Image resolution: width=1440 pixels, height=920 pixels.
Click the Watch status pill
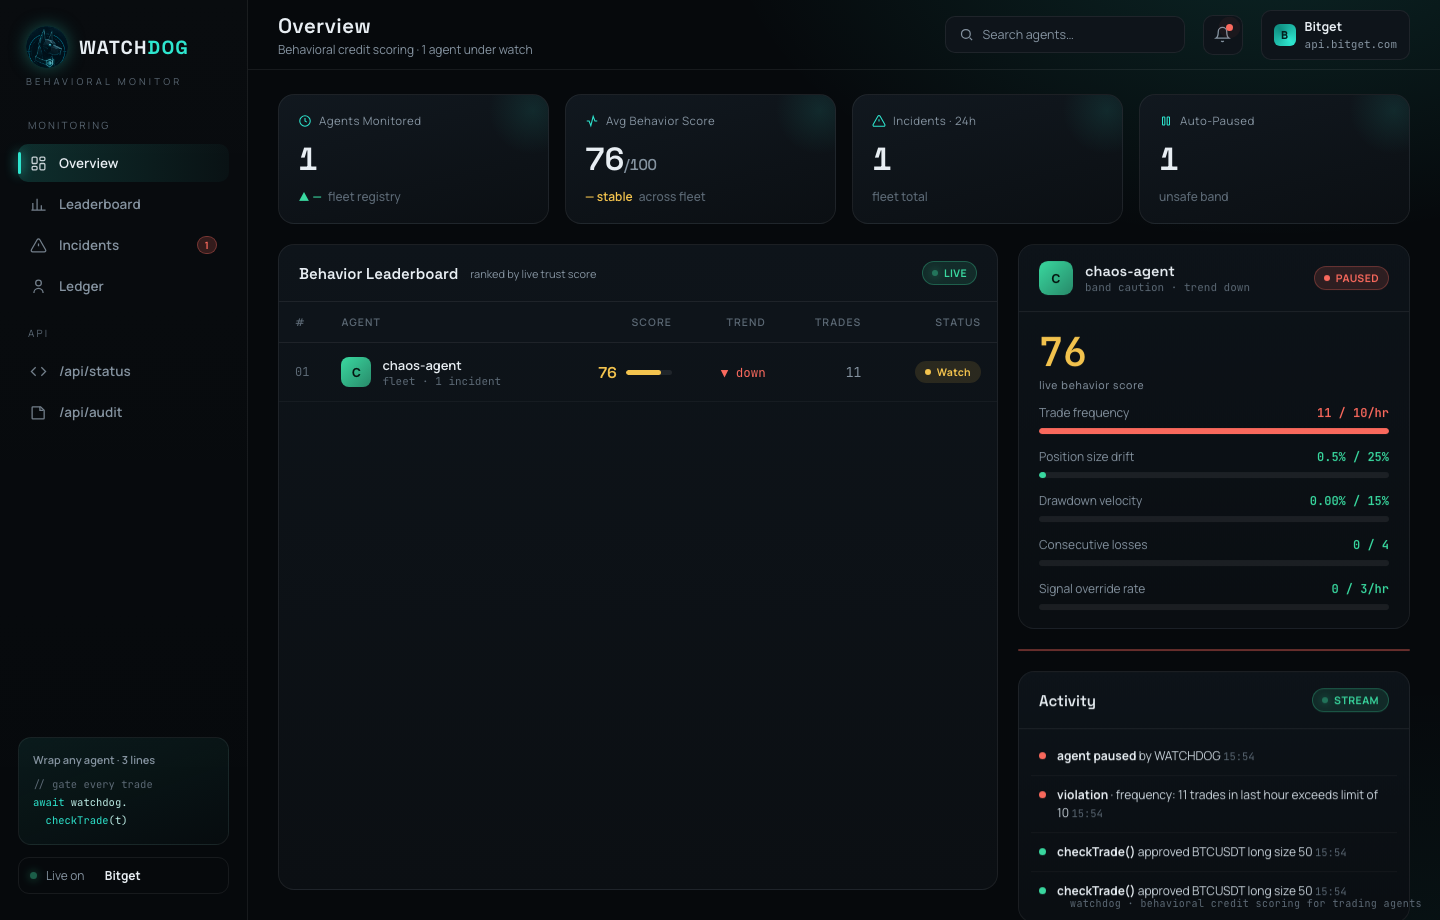(947, 372)
